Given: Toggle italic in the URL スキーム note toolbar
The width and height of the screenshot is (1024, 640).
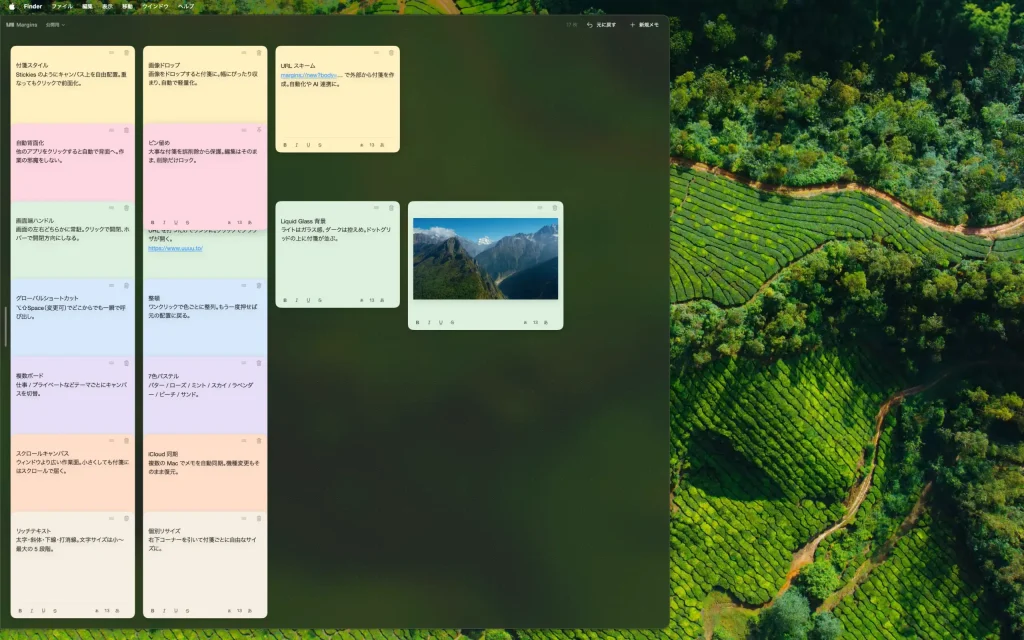Looking at the screenshot, I should [x=296, y=145].
